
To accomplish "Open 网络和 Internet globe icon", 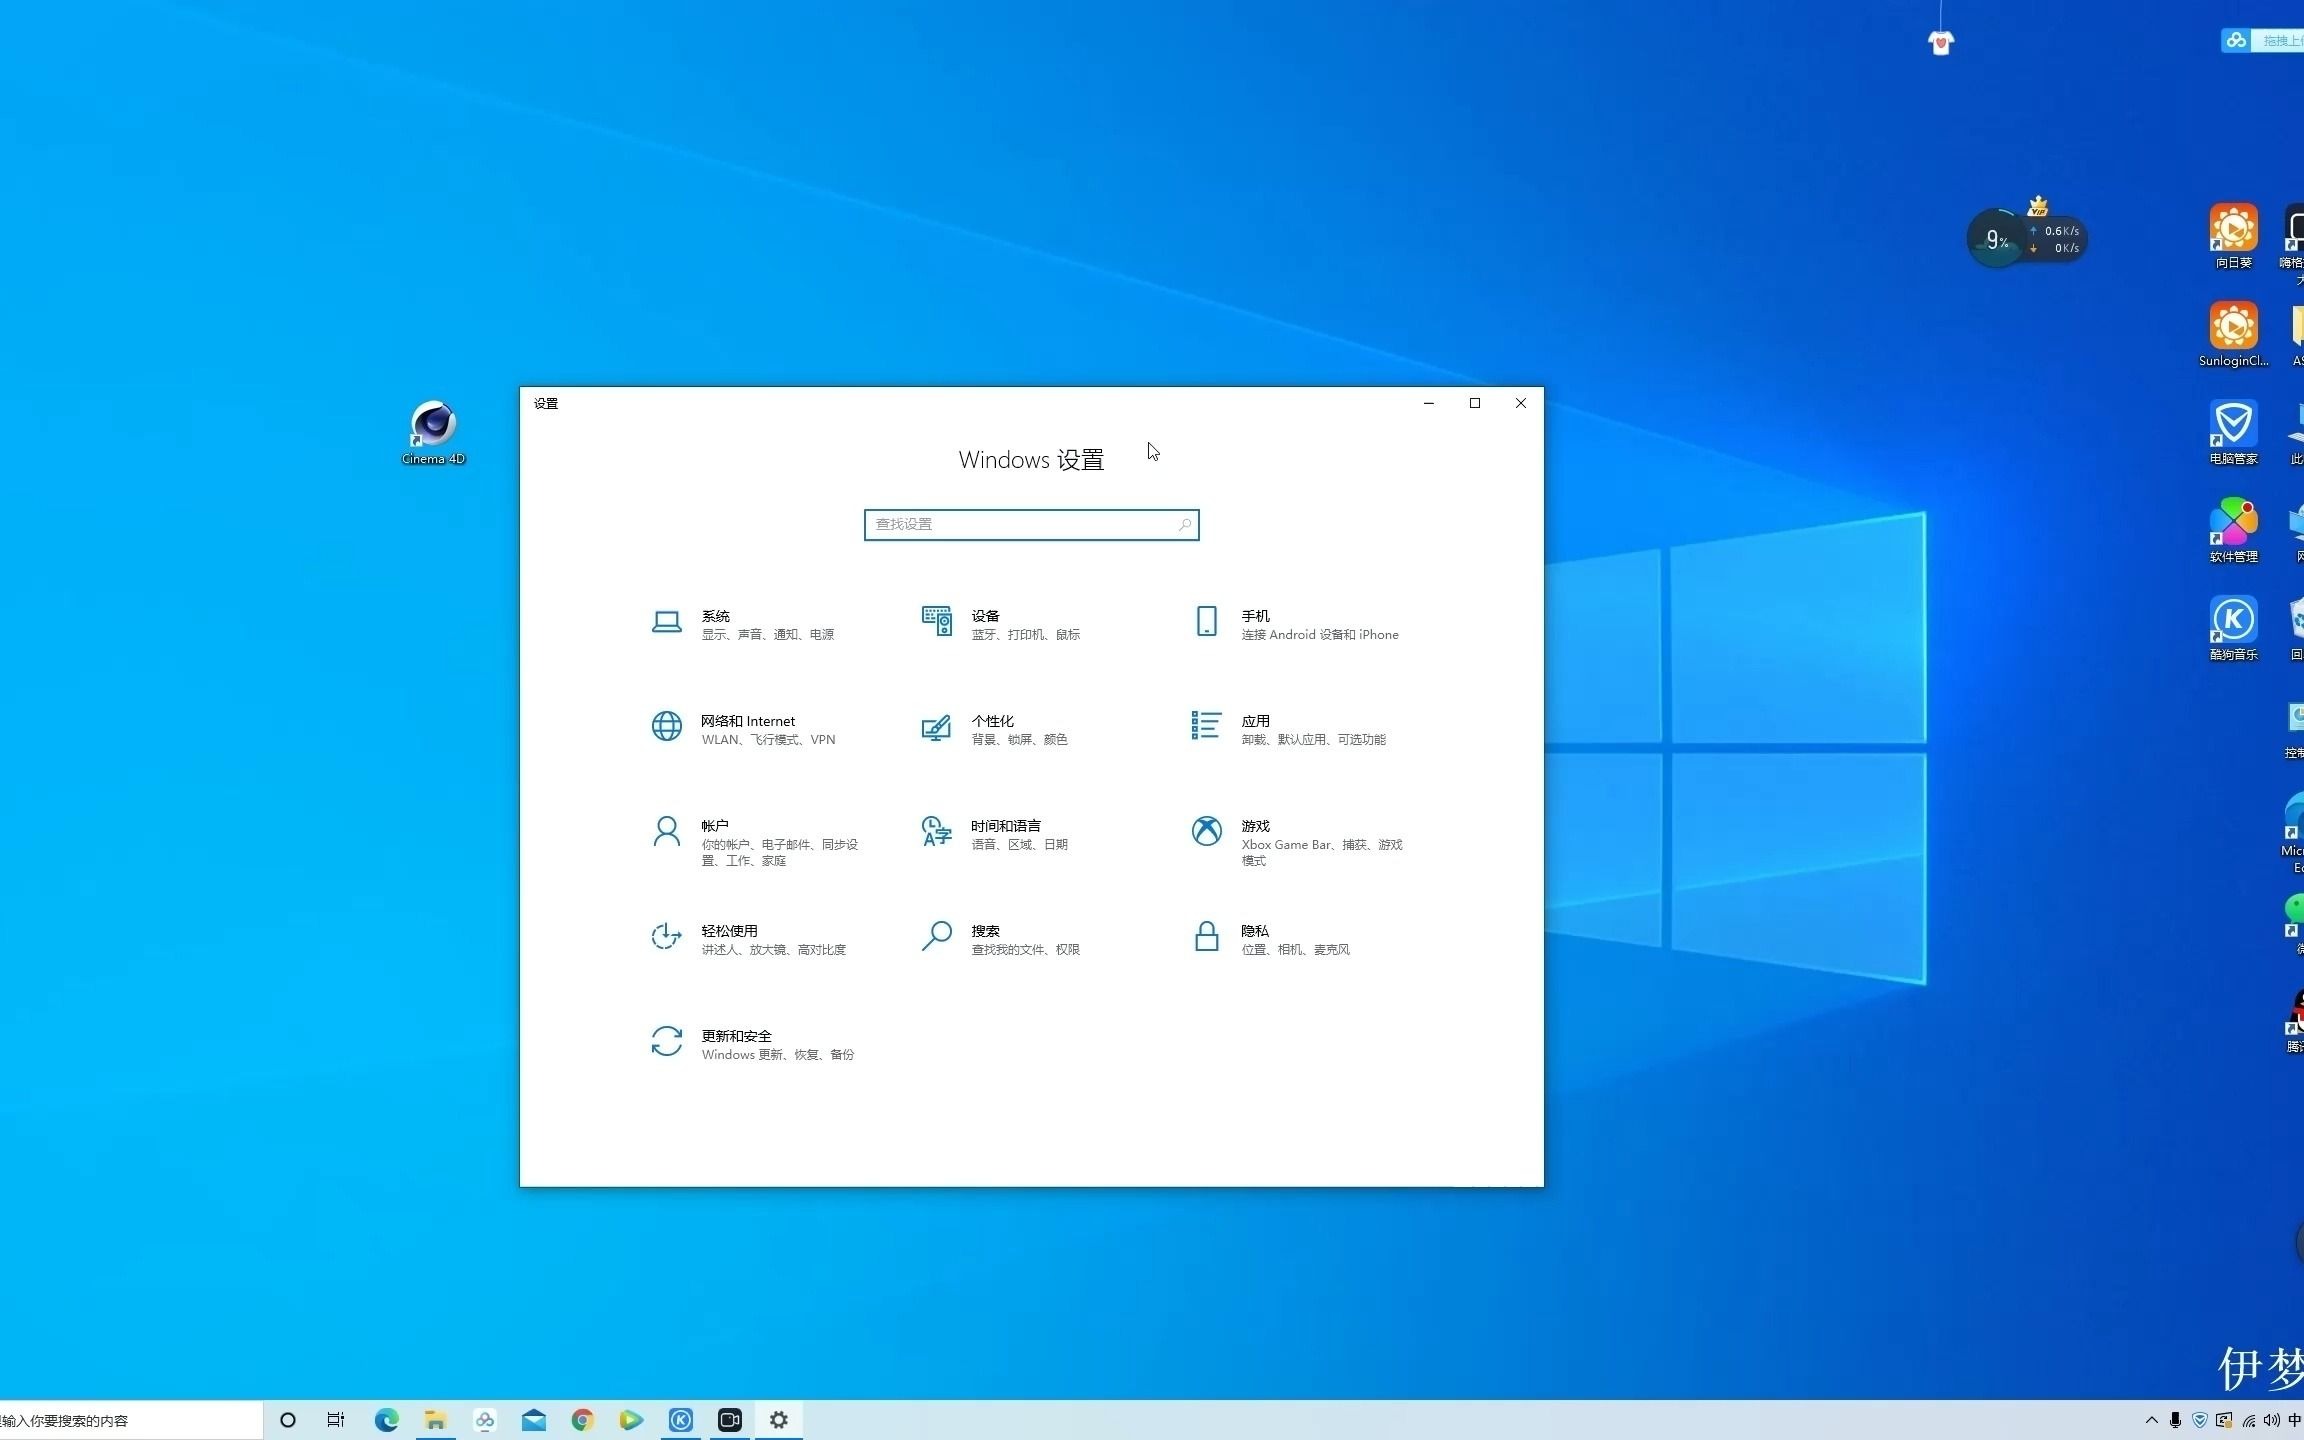I will (x=666, y=726).
